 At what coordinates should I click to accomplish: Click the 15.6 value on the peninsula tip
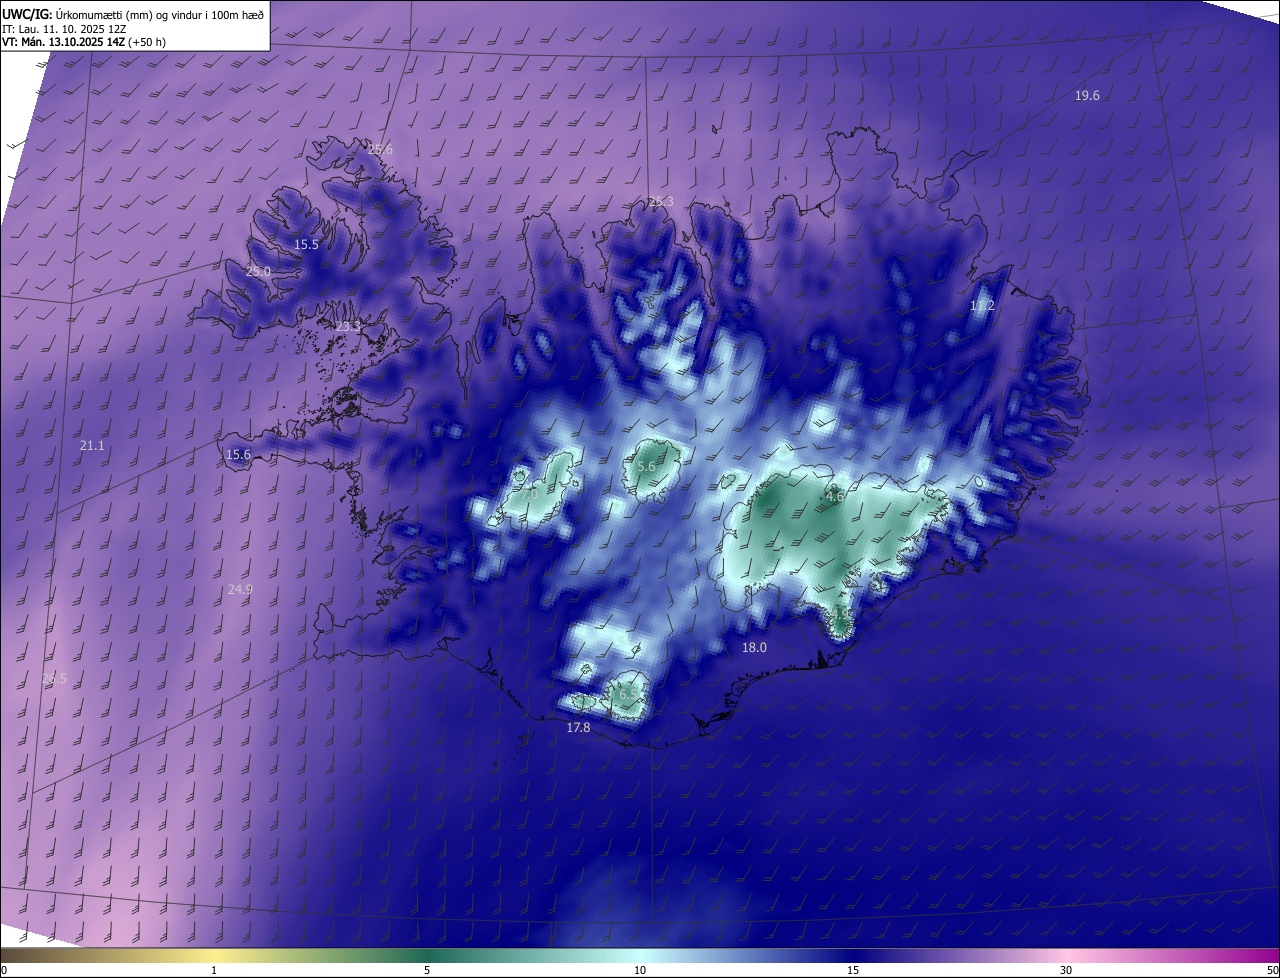tap(238, 455)
